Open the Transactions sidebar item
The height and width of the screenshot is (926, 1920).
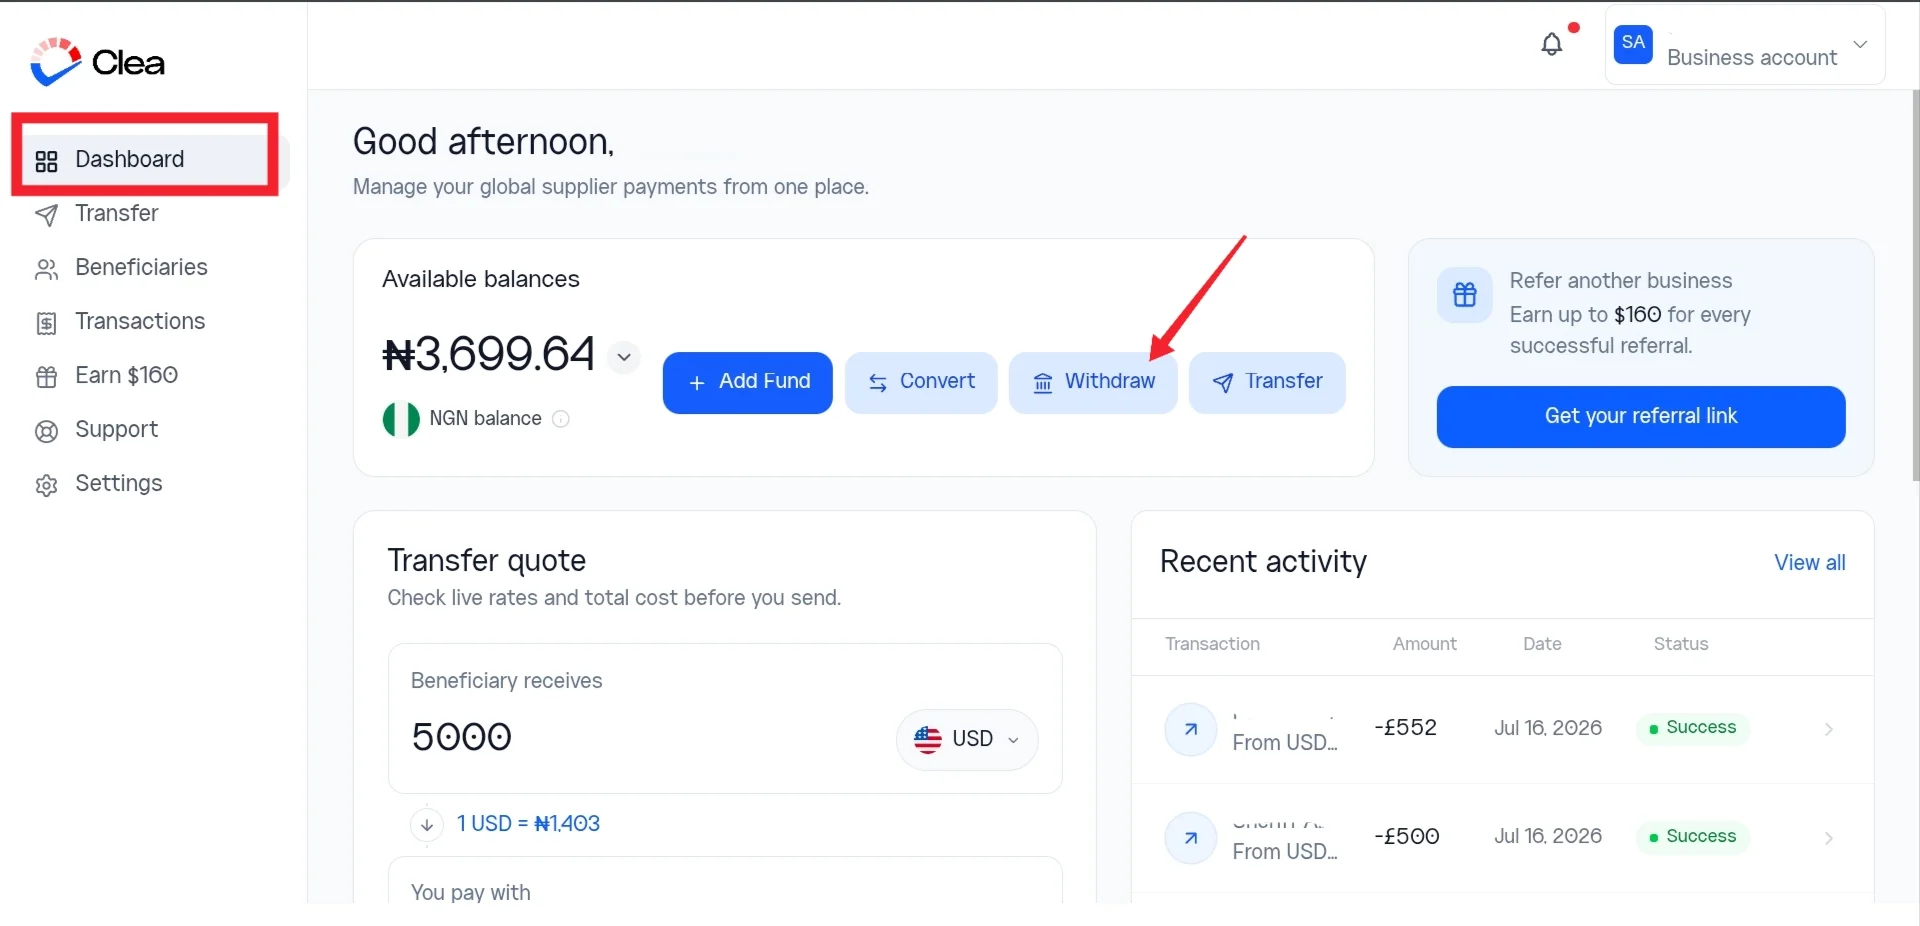(120, 322)
